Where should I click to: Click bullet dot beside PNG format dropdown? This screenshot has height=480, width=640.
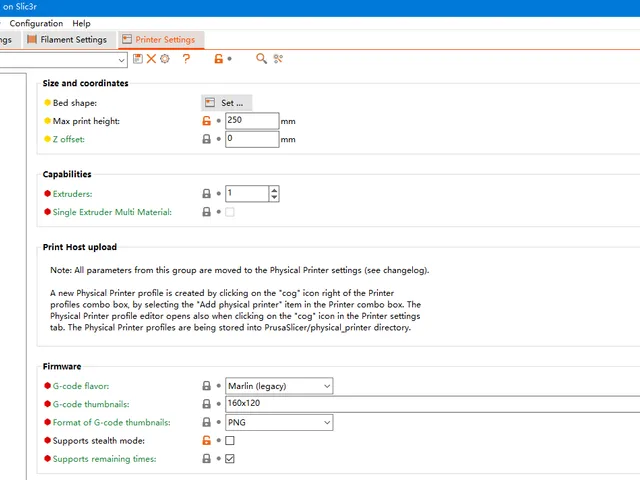tap(219, 422)
